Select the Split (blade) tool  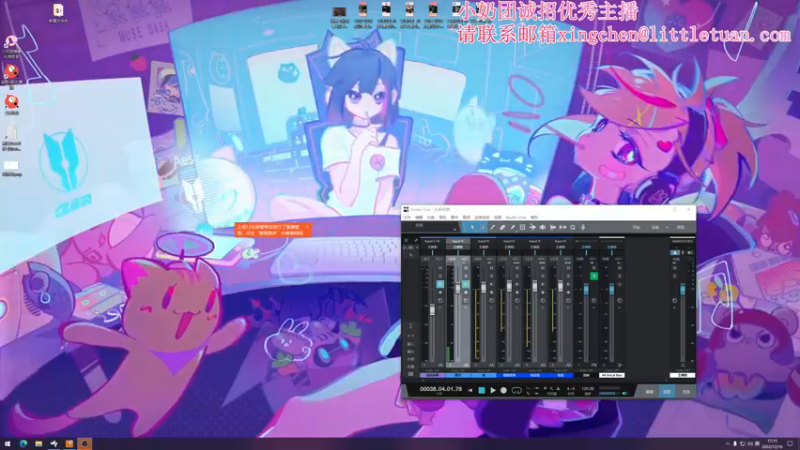tap(492, 227)
